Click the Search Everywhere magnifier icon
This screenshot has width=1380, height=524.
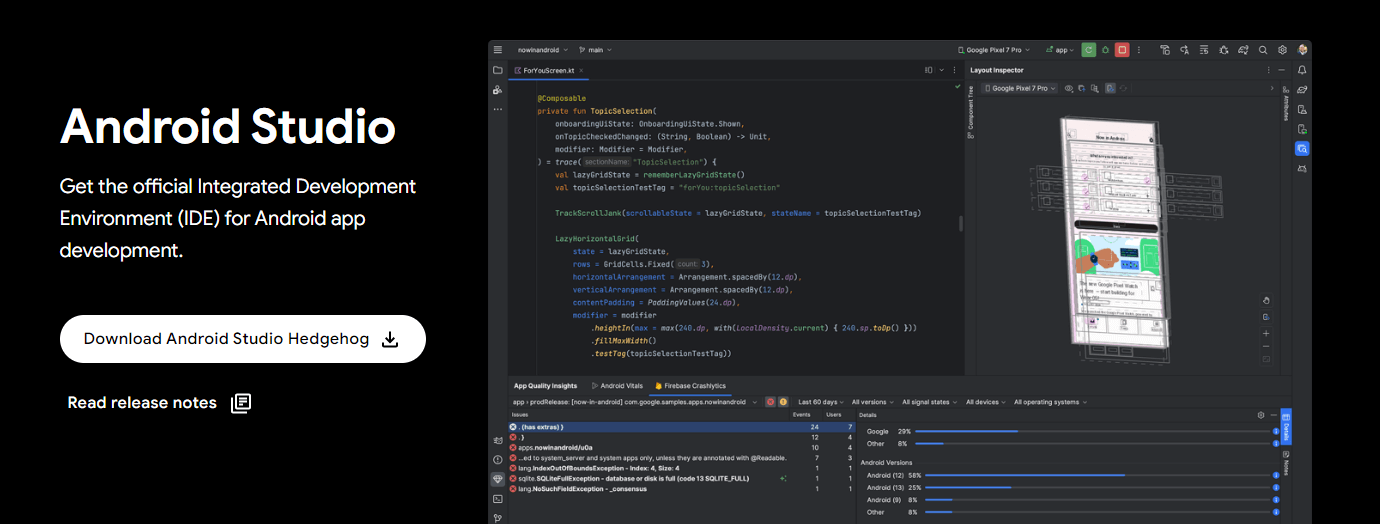[x=1263, y=49]
